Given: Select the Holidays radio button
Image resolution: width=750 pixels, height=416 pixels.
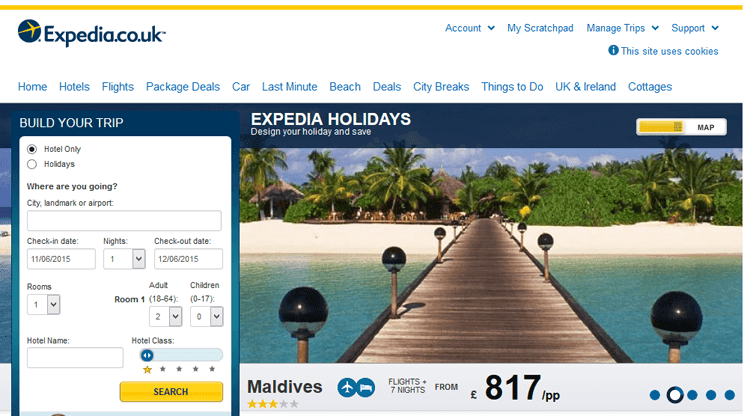Looking at the screenshot, I should (32, 164).
